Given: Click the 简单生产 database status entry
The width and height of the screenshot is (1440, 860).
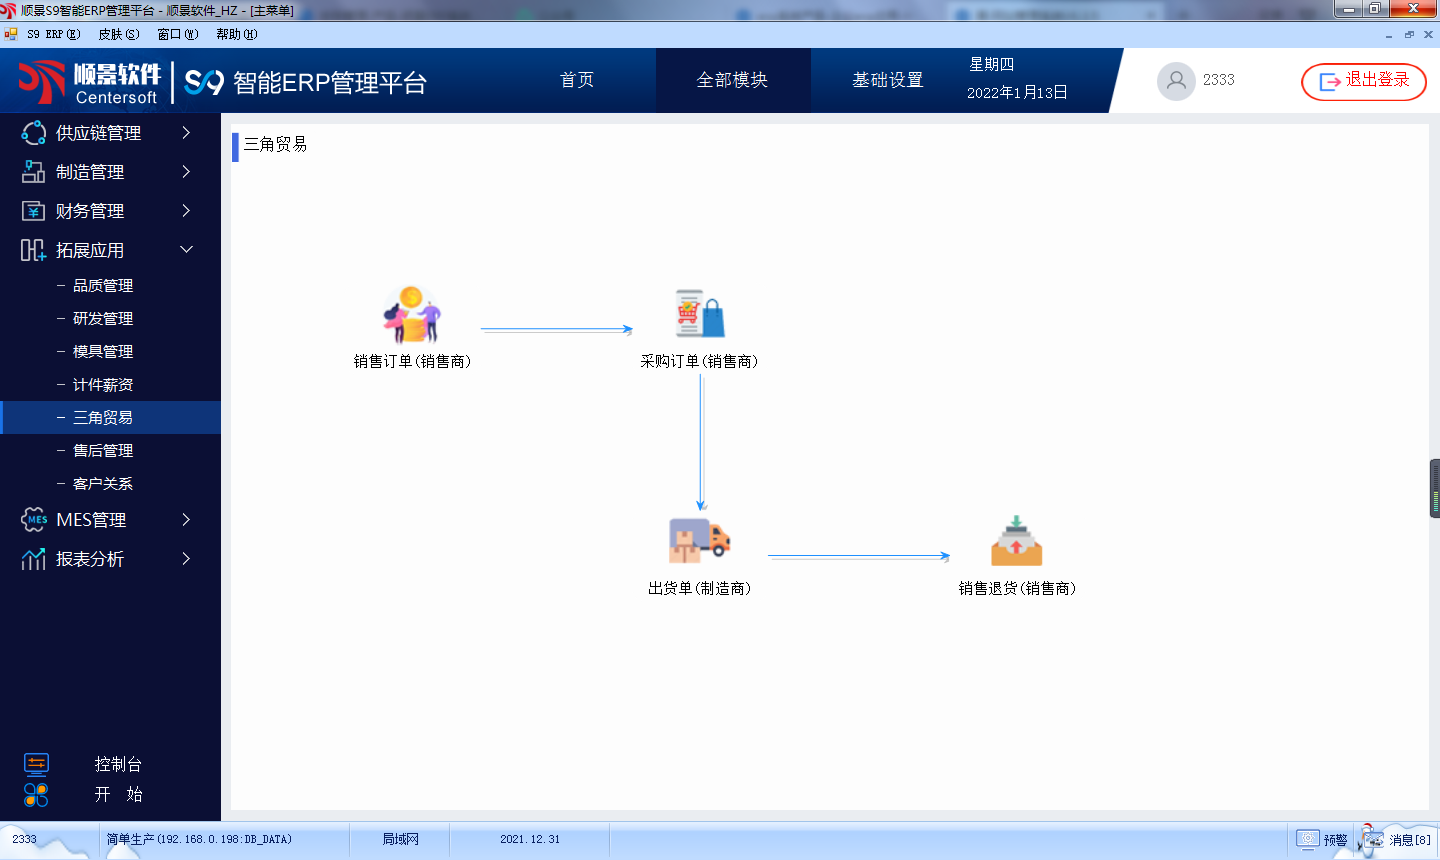Looking at the screenshot, I should coord(199,839).
